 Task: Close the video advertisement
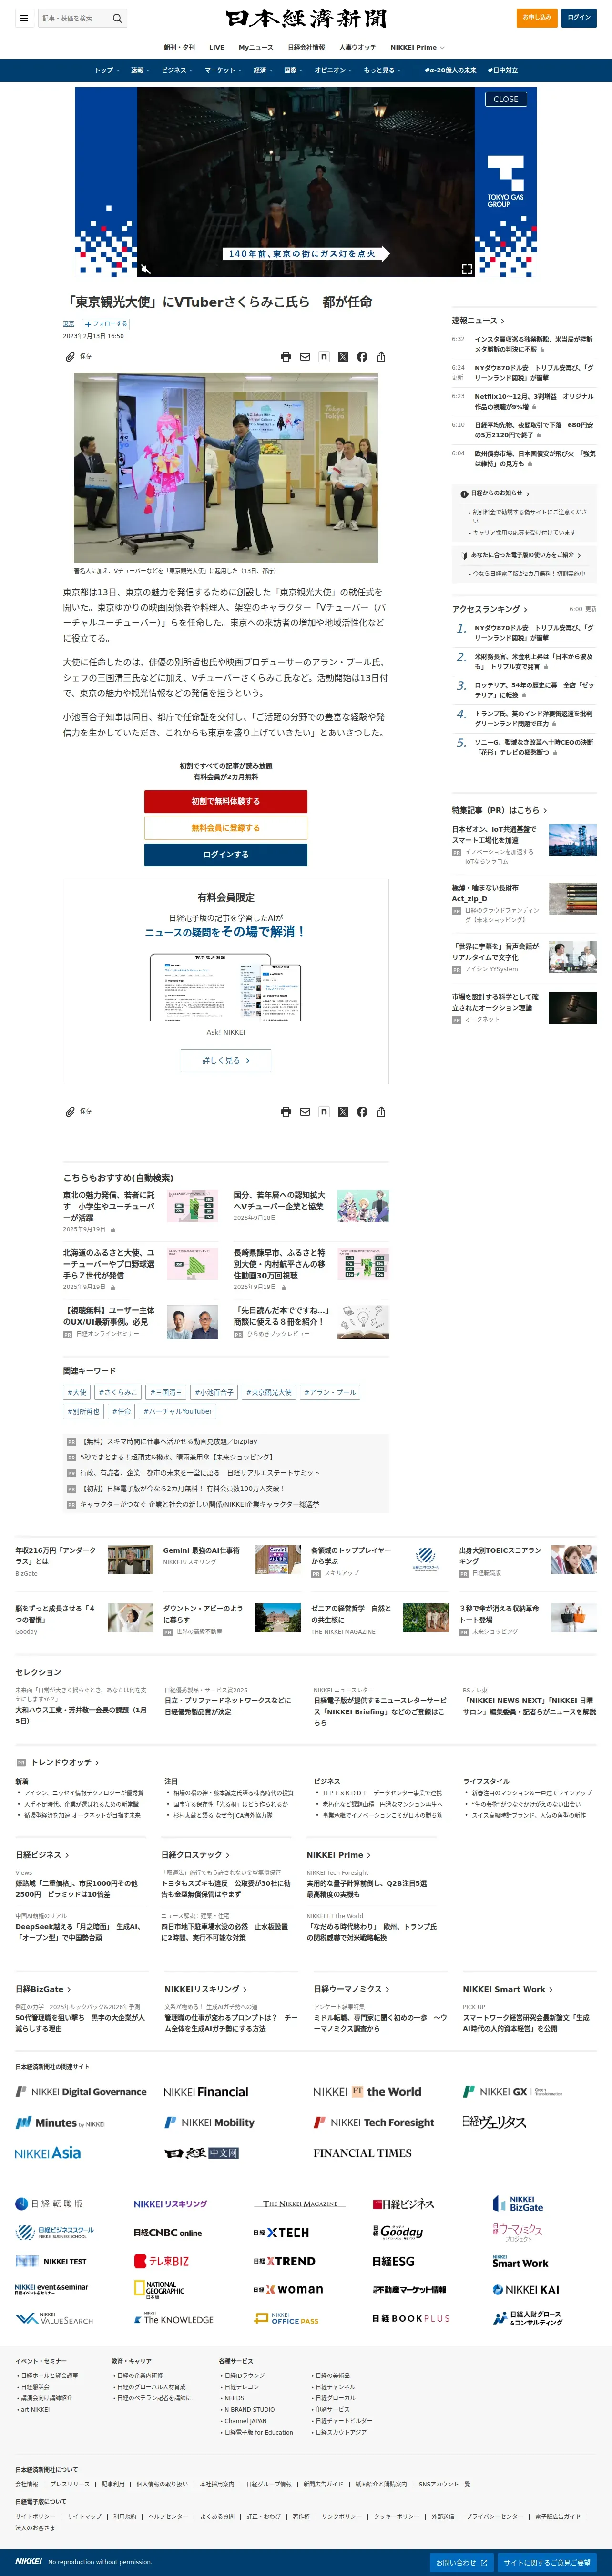(x=506, y=99)
